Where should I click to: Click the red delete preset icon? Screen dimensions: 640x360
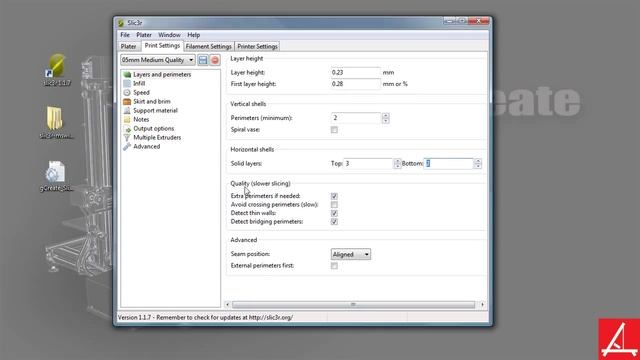pos(215,60)
